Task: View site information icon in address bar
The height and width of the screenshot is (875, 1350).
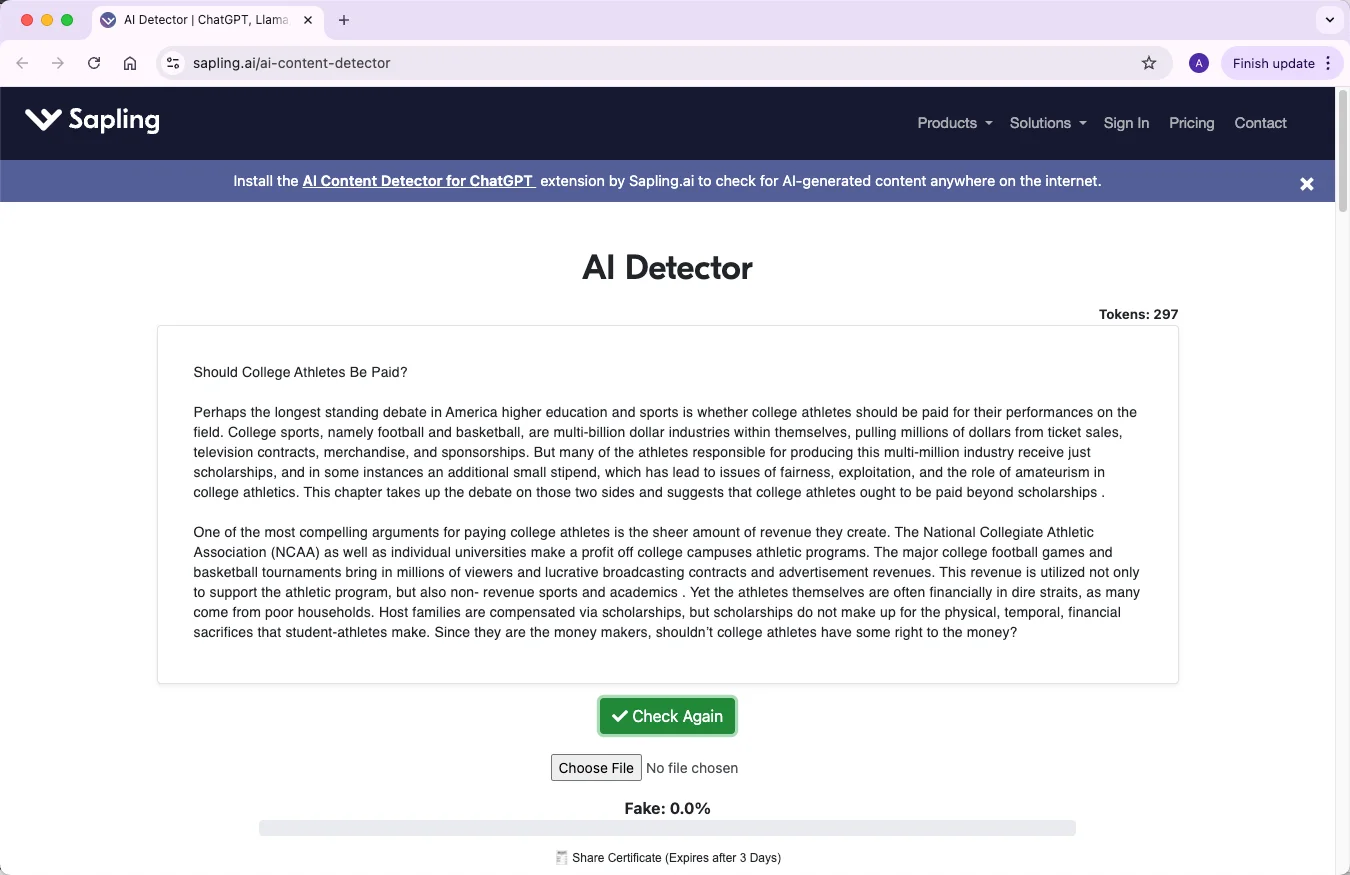Action: (x=173, y=63)
